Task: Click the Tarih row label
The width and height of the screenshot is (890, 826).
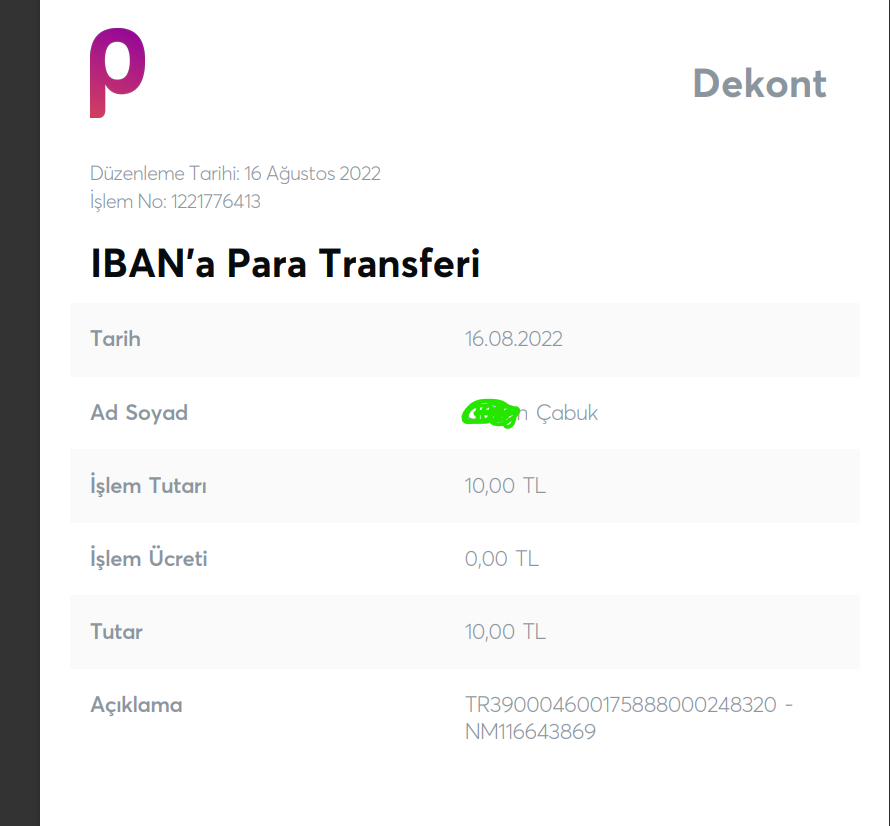Action: pos(115,339)
